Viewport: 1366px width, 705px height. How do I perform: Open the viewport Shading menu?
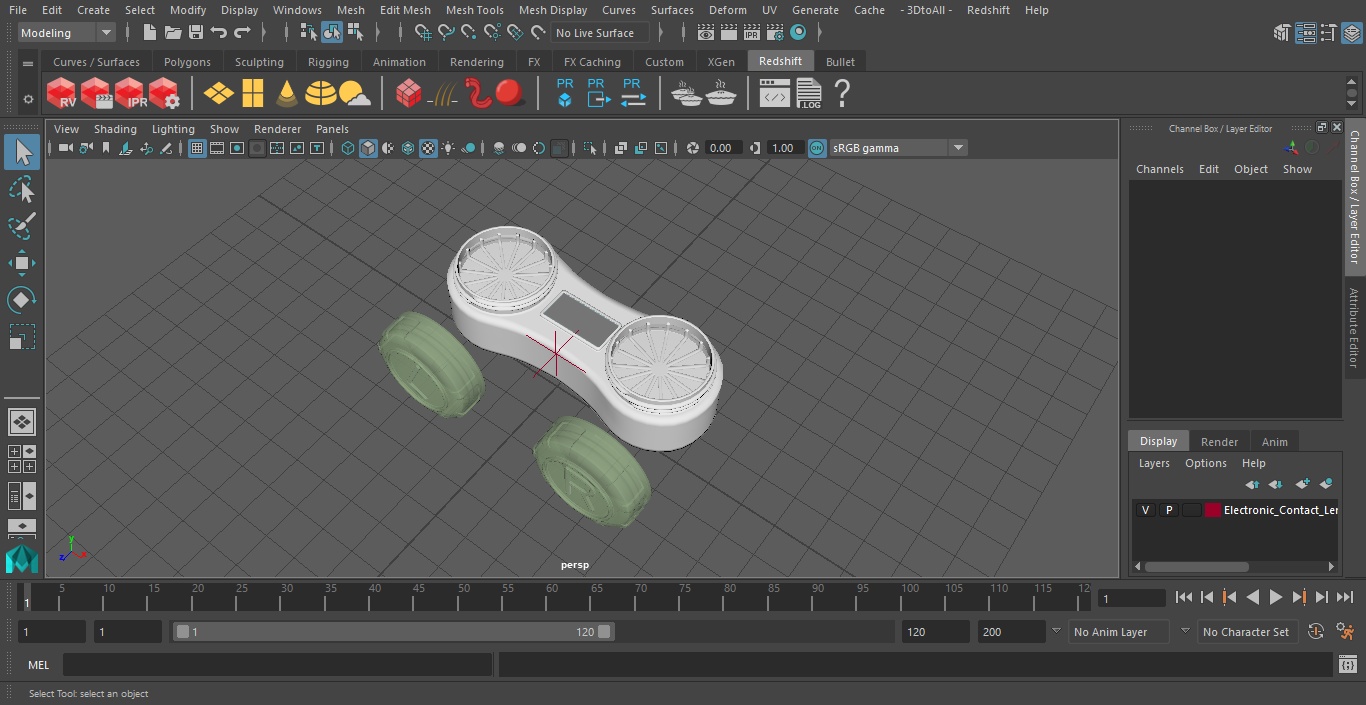pyautogui.click(x=115, y=129)
